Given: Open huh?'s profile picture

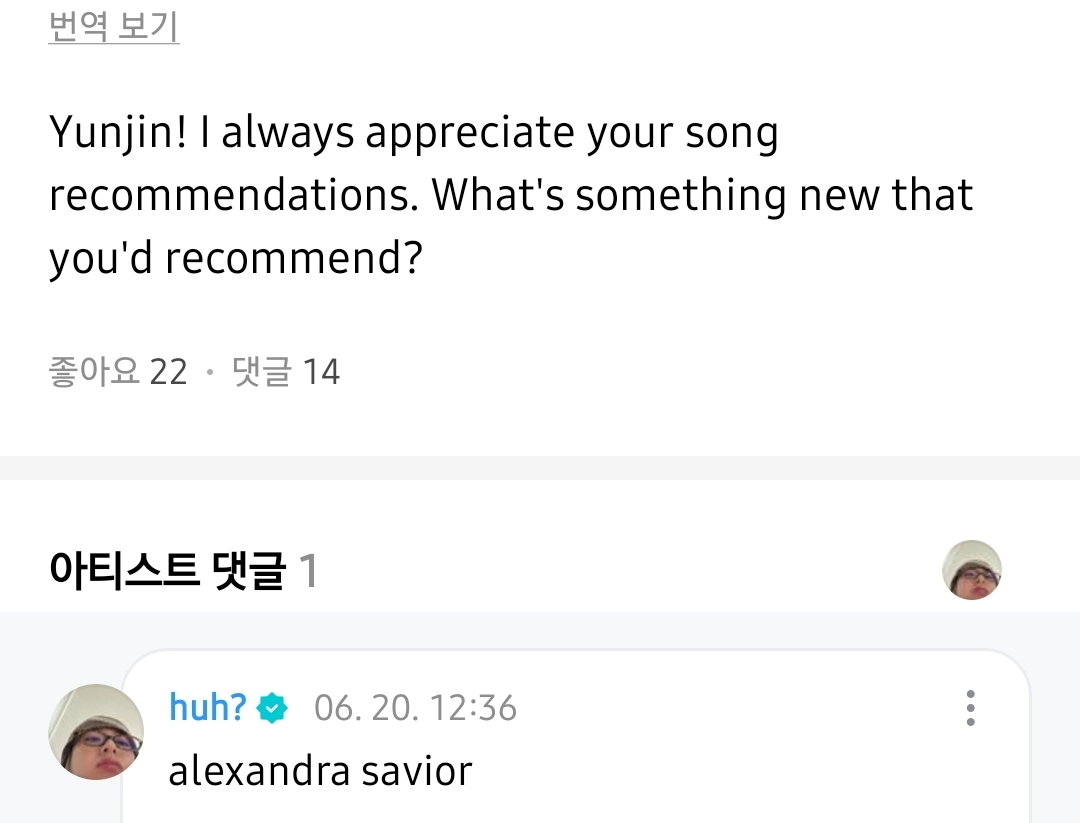Looking at the screenshot, I should (96, 731).
